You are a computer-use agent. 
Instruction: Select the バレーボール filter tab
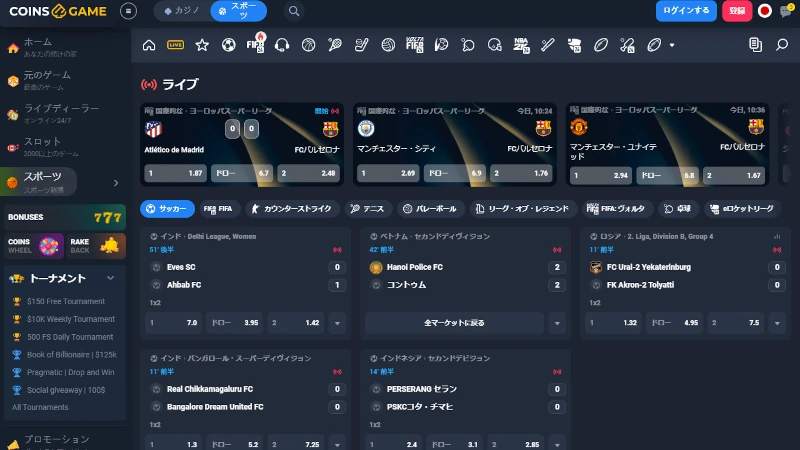click(x=431, y=209)
